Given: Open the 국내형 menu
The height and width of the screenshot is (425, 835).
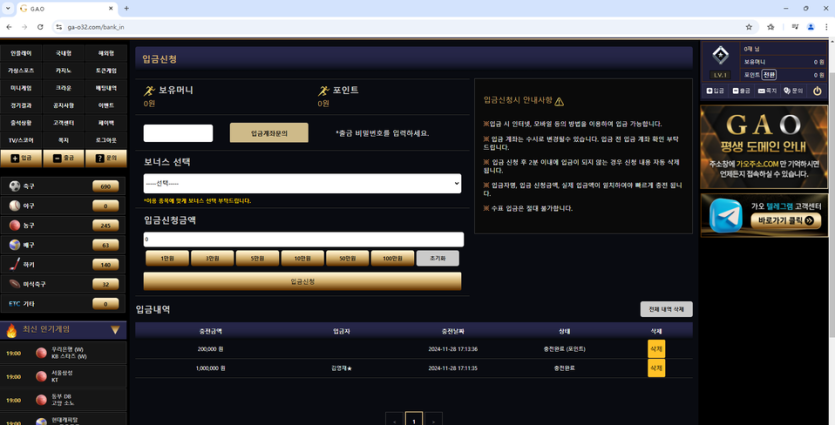Looking at the screenshot, I should [63, 53].
